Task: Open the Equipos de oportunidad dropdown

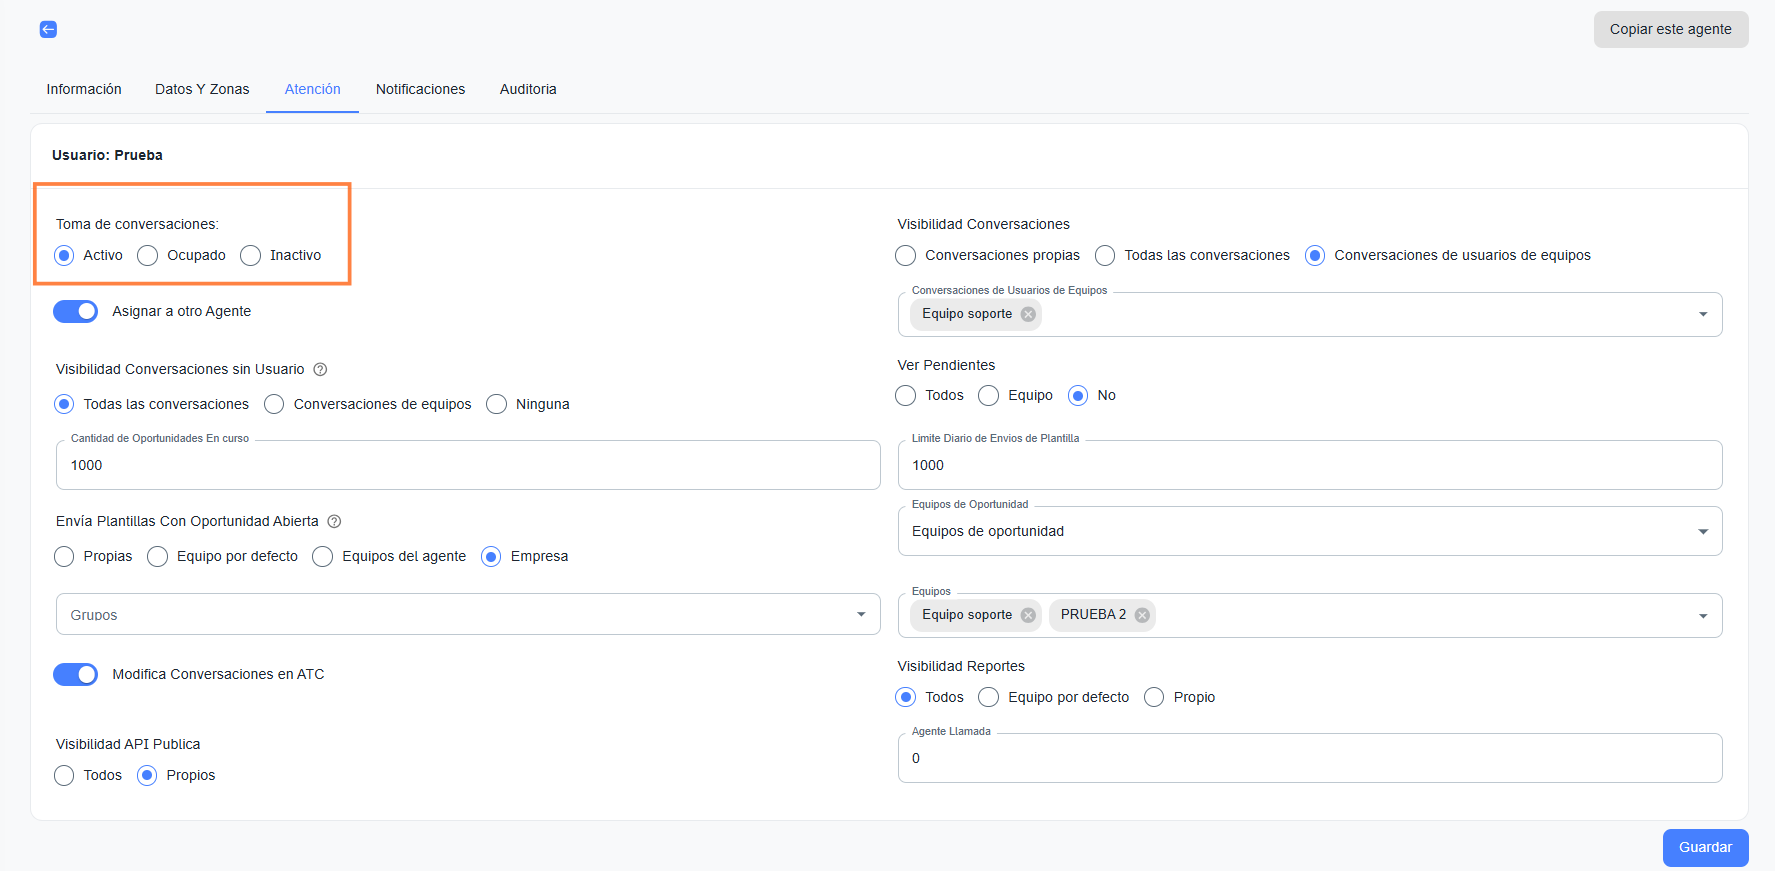Action: (1702, 532)
